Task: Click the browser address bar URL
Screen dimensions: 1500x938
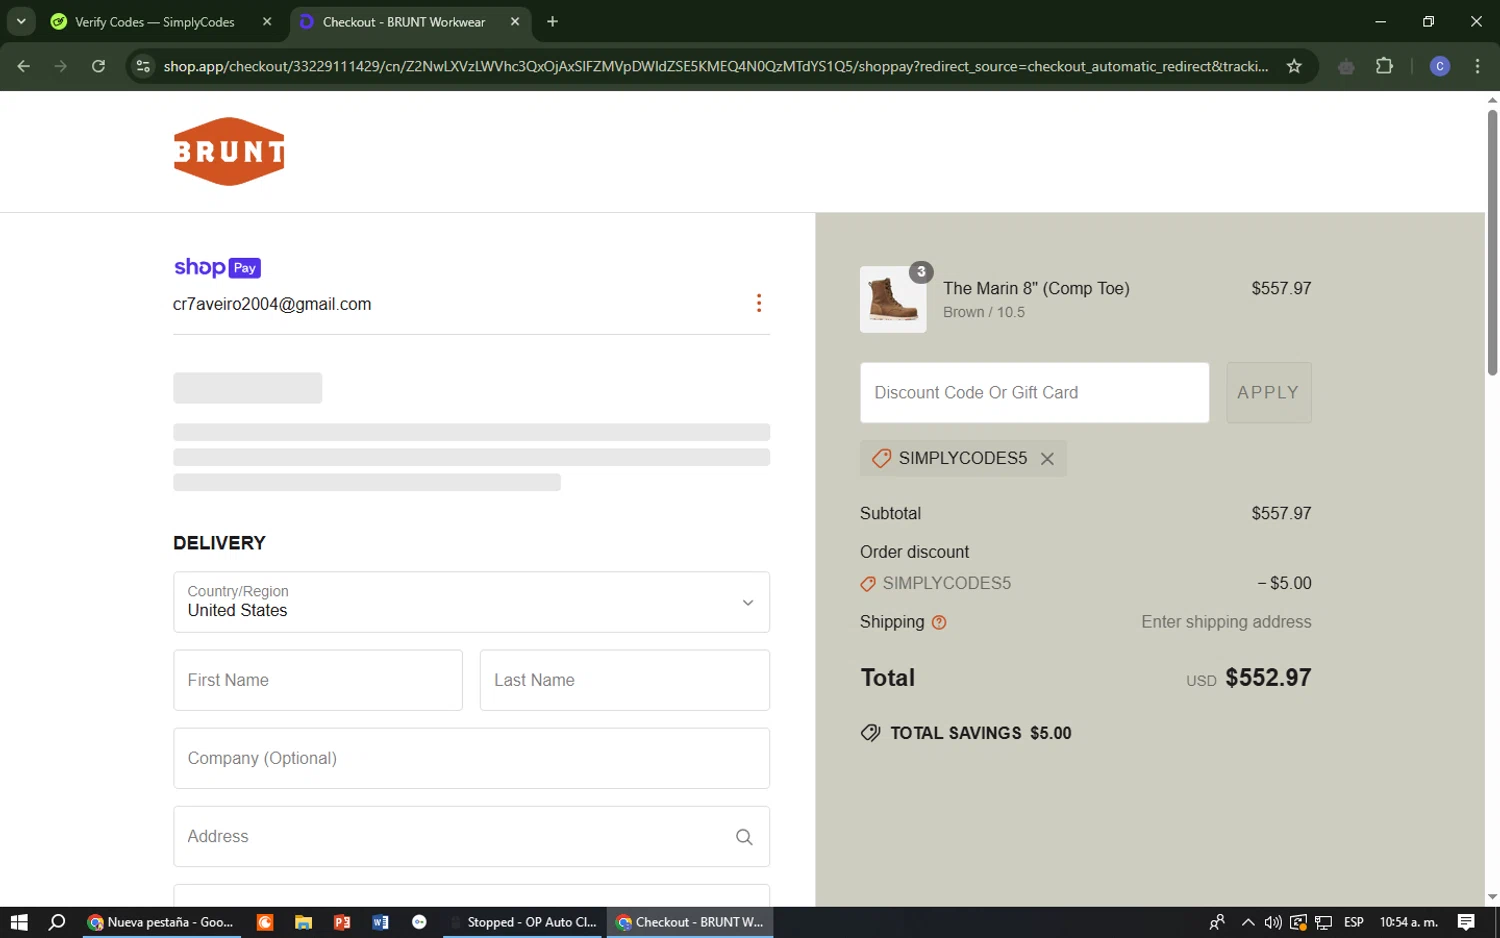Action: click(715, 66)
